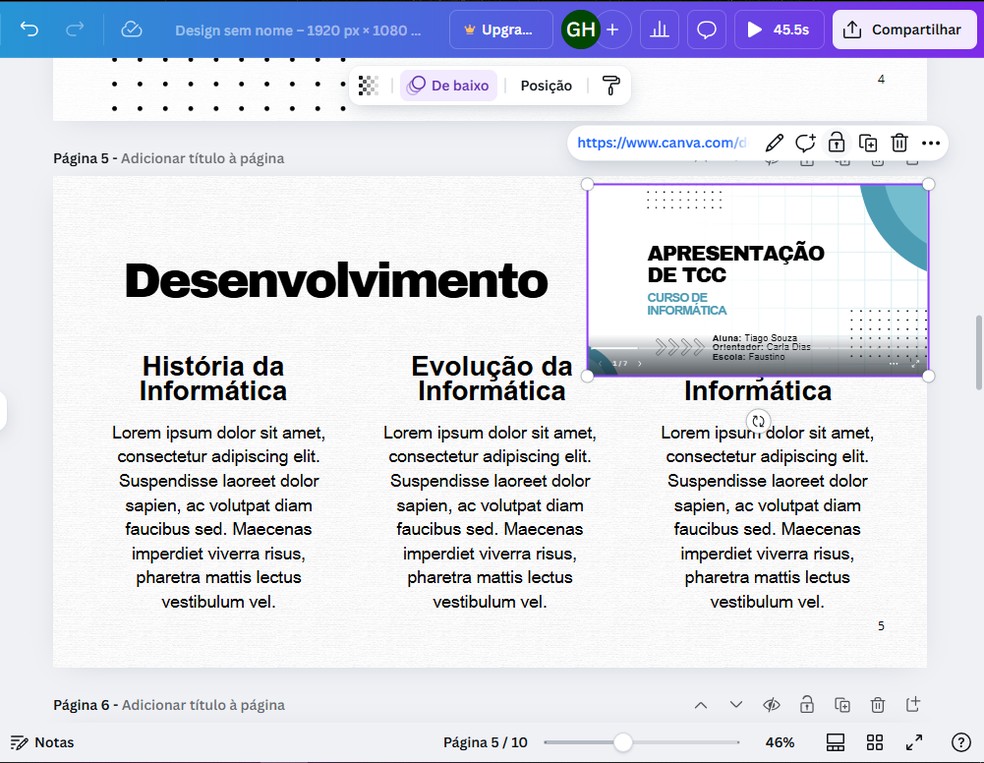Screen dimensions: 984x763
Task: Click the 'Compartilhar' button
Action: click(x=903, y=29)
